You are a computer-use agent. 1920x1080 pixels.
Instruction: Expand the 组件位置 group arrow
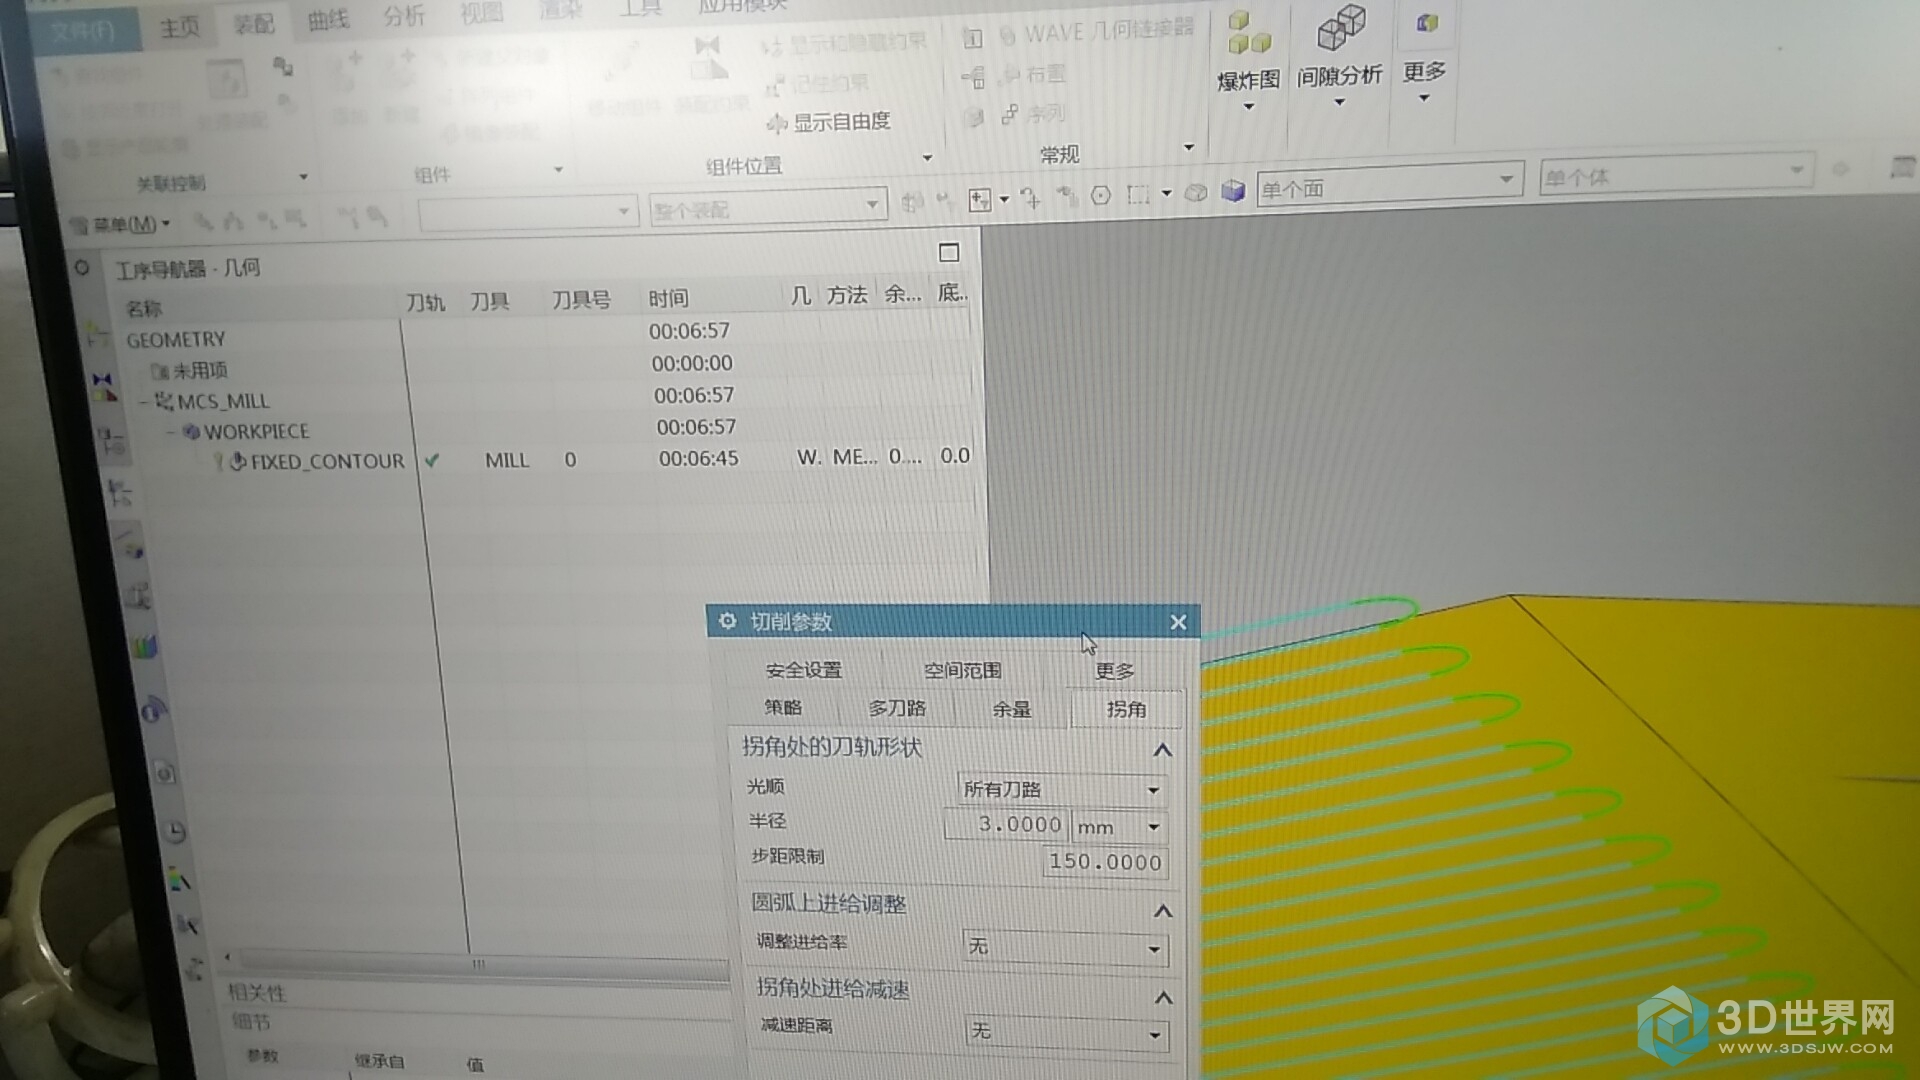pyautogui.click(x=927, y=157)
